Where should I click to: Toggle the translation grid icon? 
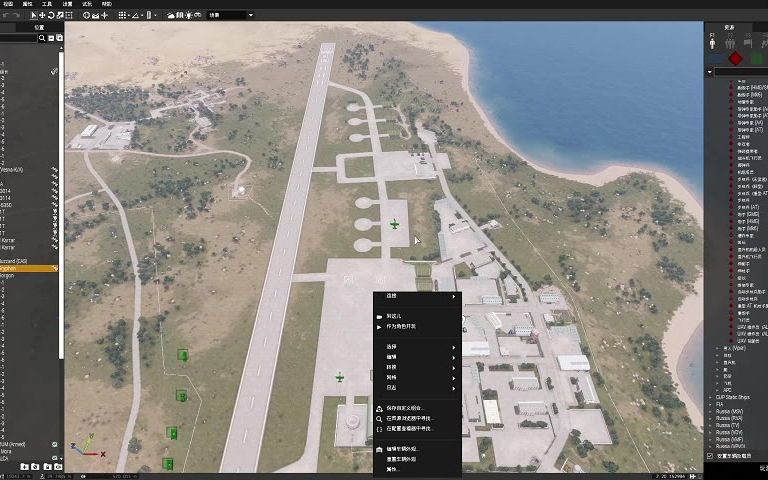pos(121,15)
